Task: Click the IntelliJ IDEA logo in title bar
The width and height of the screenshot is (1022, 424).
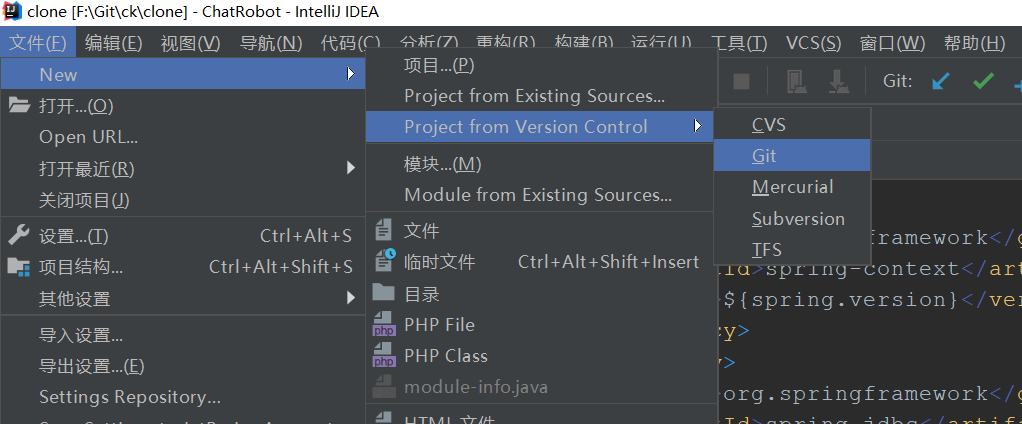Action: pos(12,12)
